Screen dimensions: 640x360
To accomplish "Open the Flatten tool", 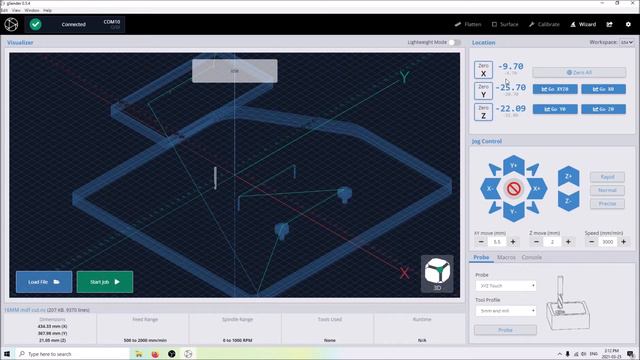I will click(468, 24).
